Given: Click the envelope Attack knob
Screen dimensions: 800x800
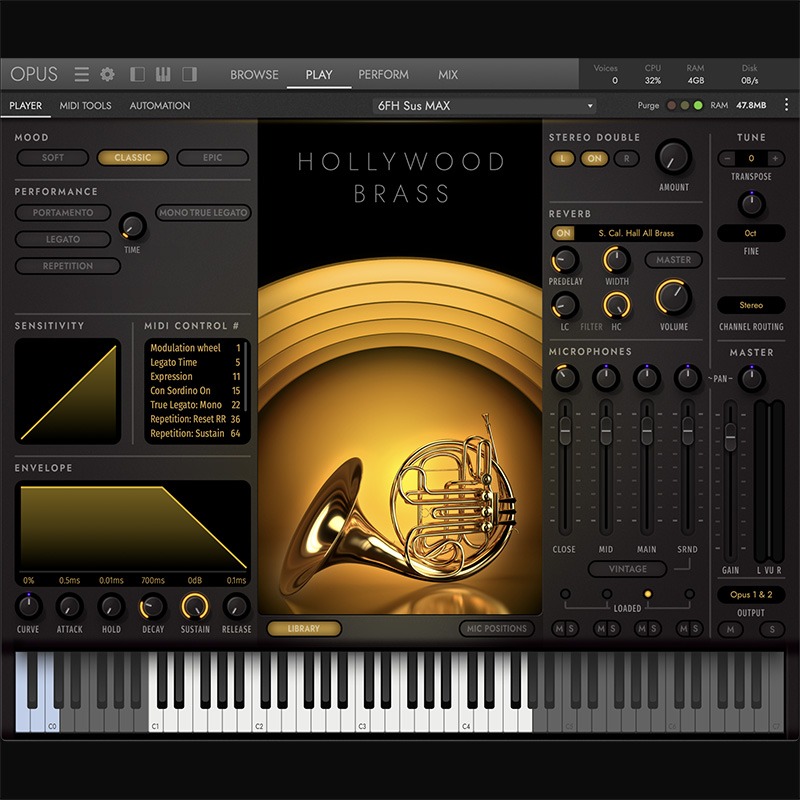Looking at the screenshot, I should [69, 607].
